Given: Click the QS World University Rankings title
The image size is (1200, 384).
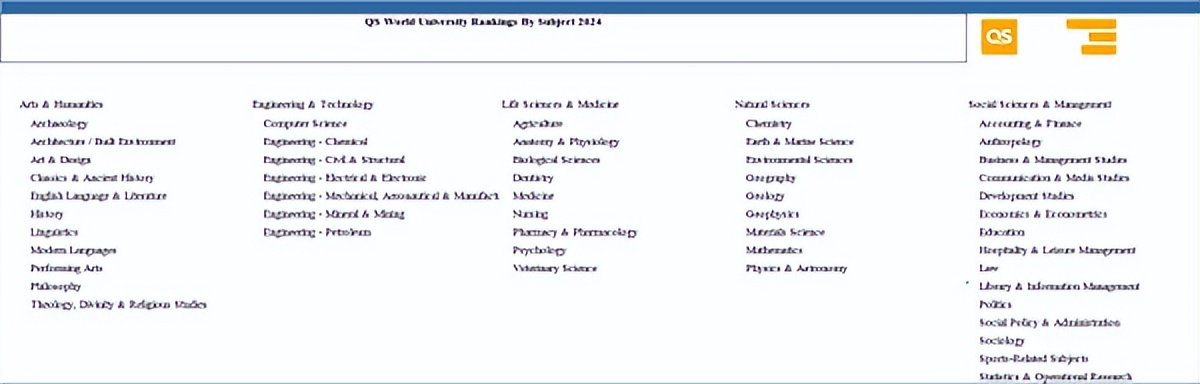Looking at the screenshot, I should coord(484,21).
